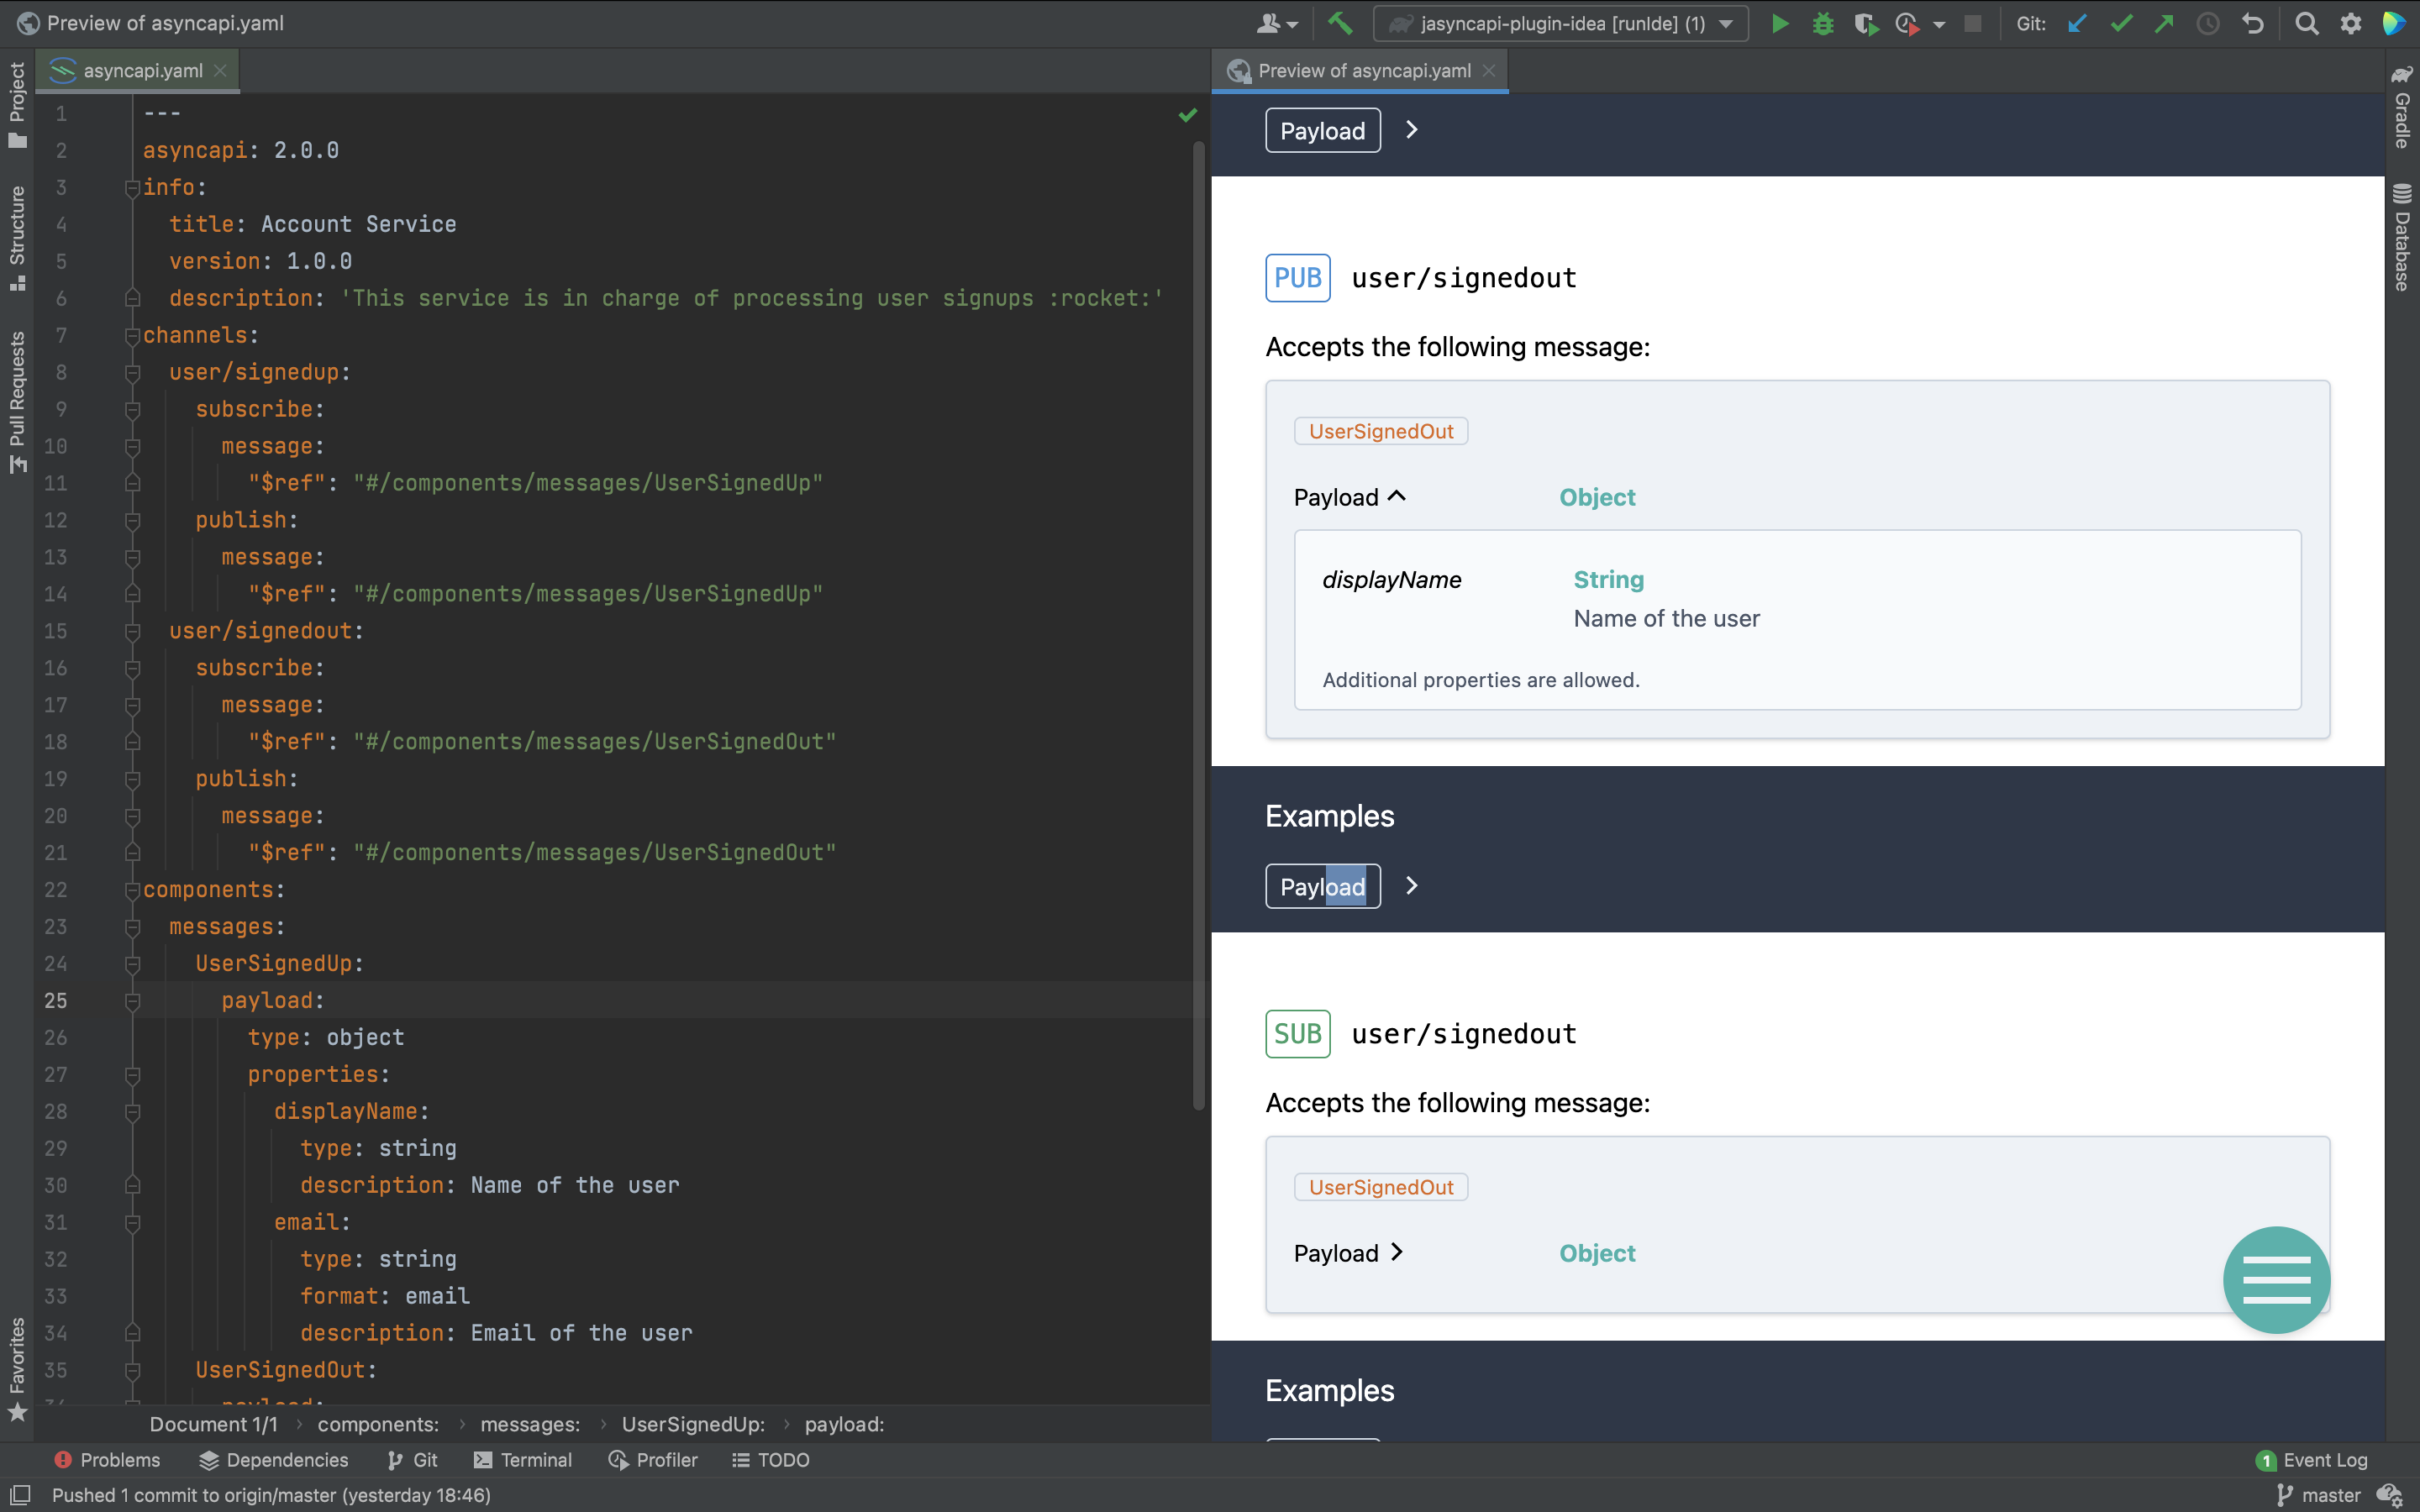Open the Terminal tool window
Image resolution: width=2420 pixels, height=1512 pixels.
[523, 1460]
